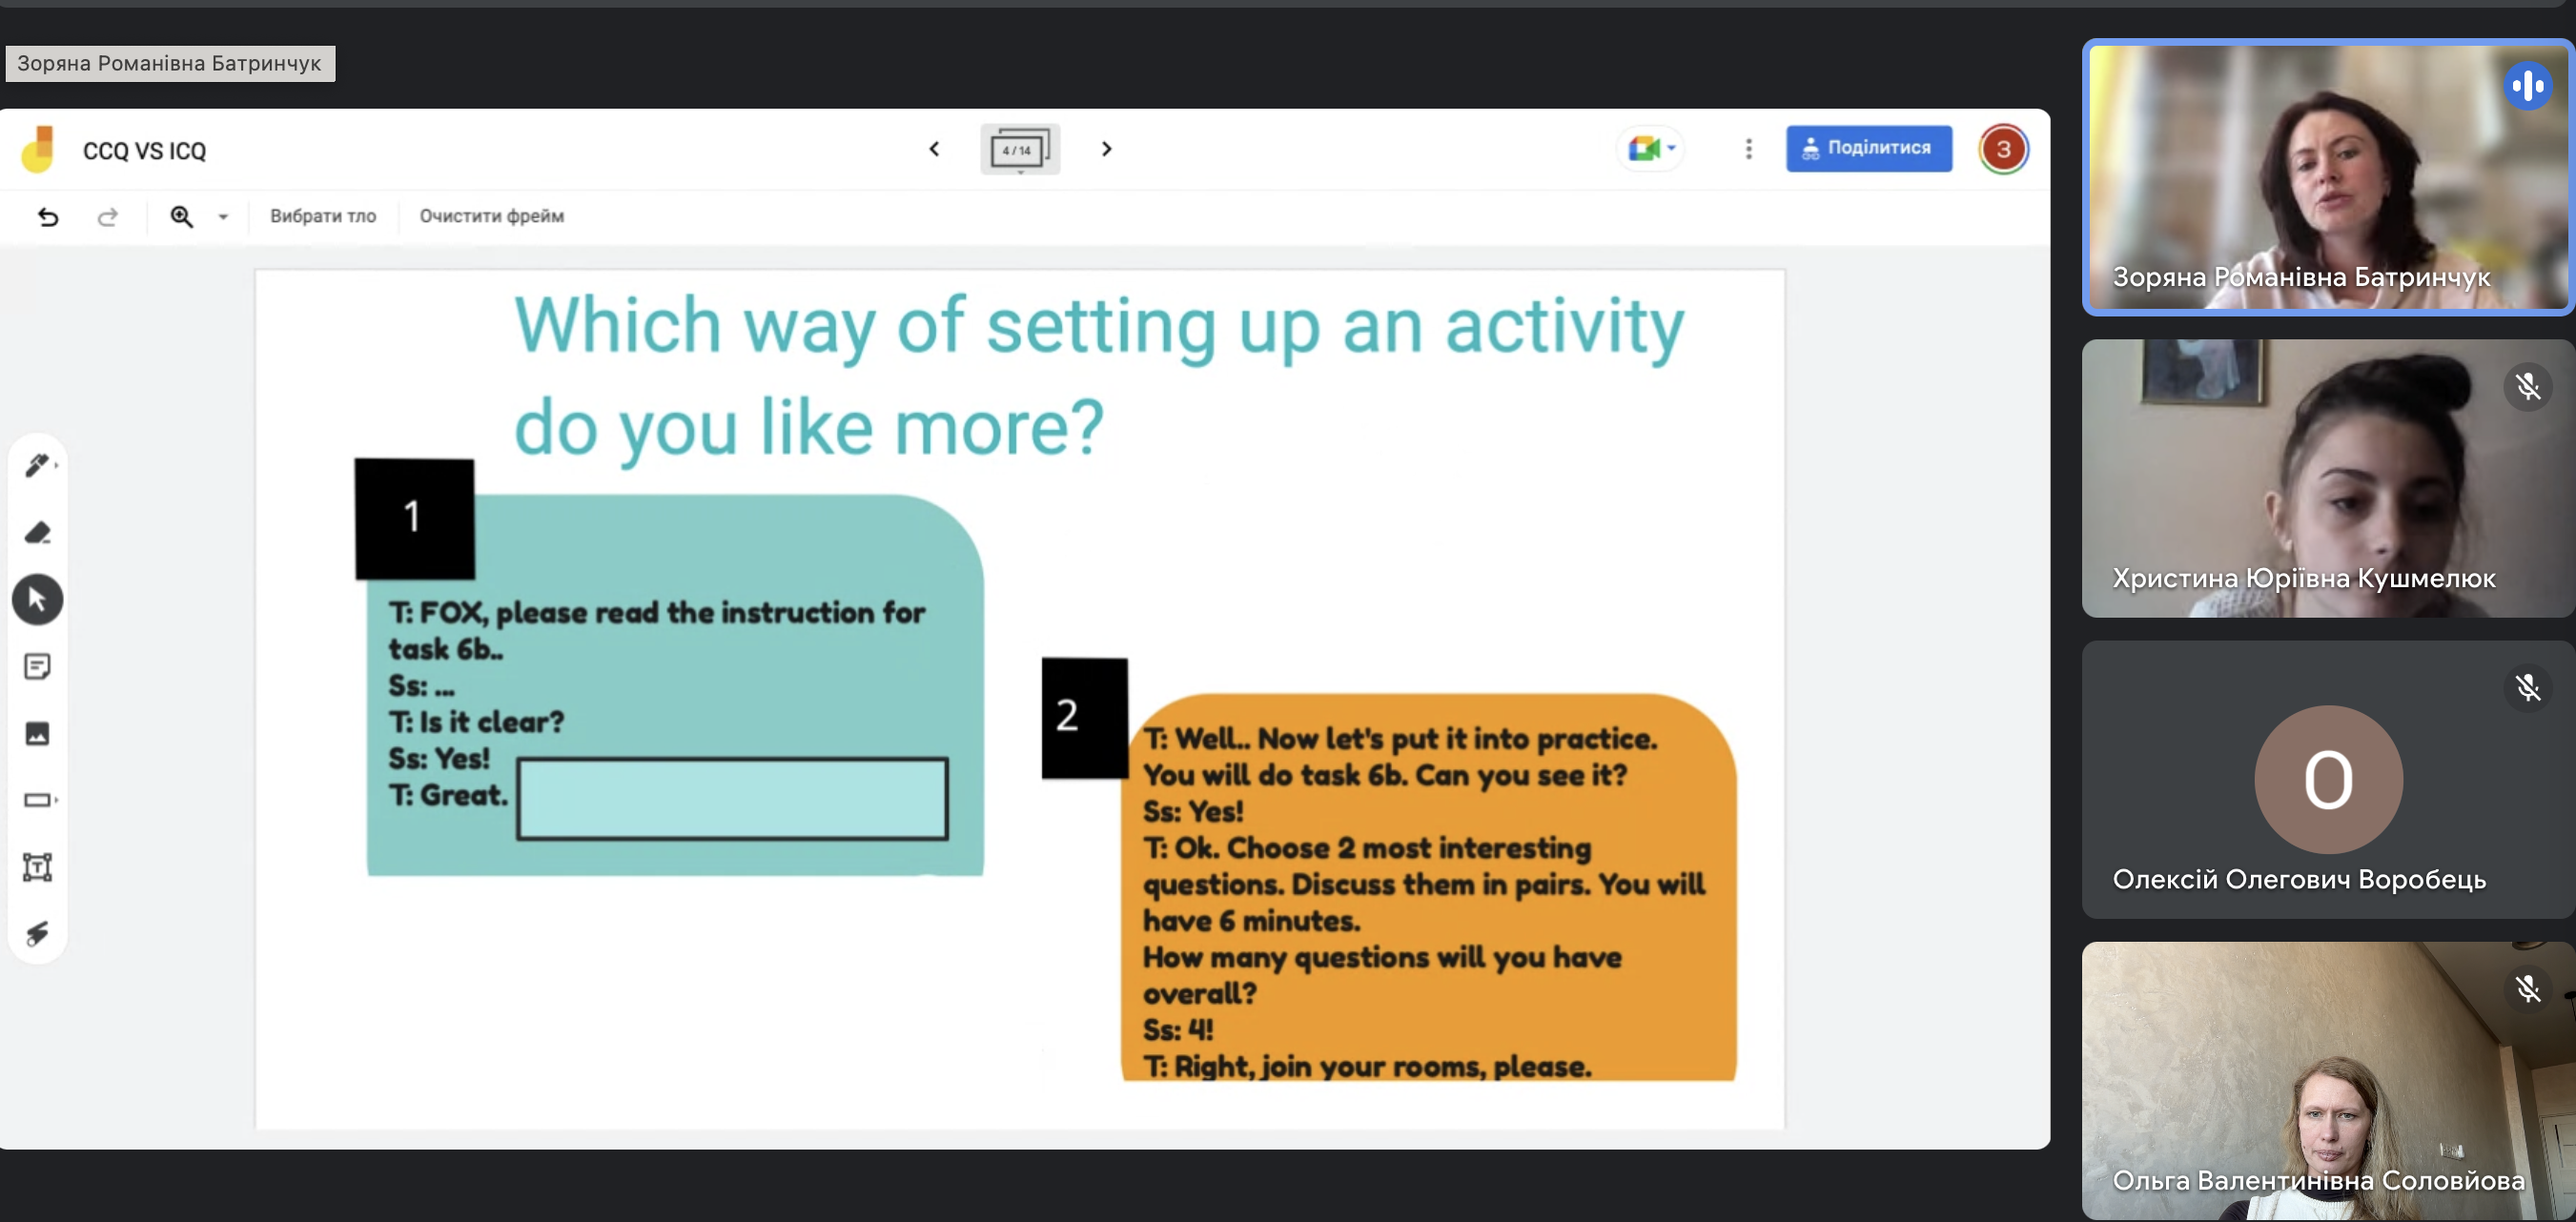2576x1222 pixels.
Task: Click the Вибрати тло option
Action: (323, 216)
